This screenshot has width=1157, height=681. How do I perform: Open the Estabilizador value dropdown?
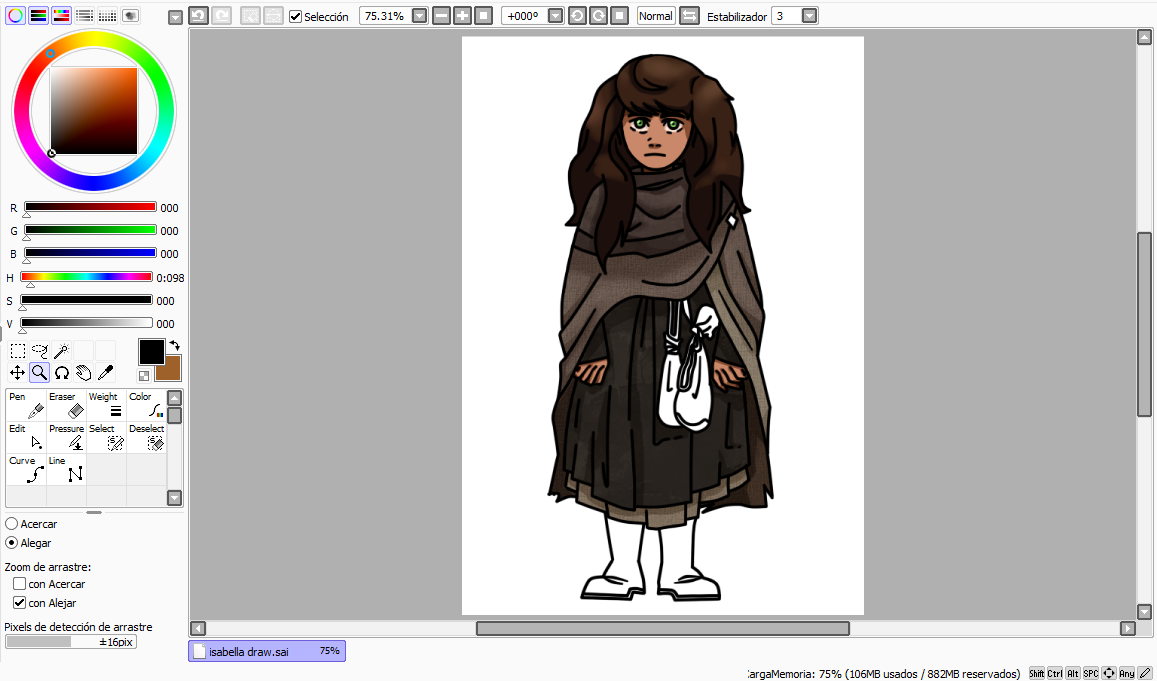[x=809, y=15]
